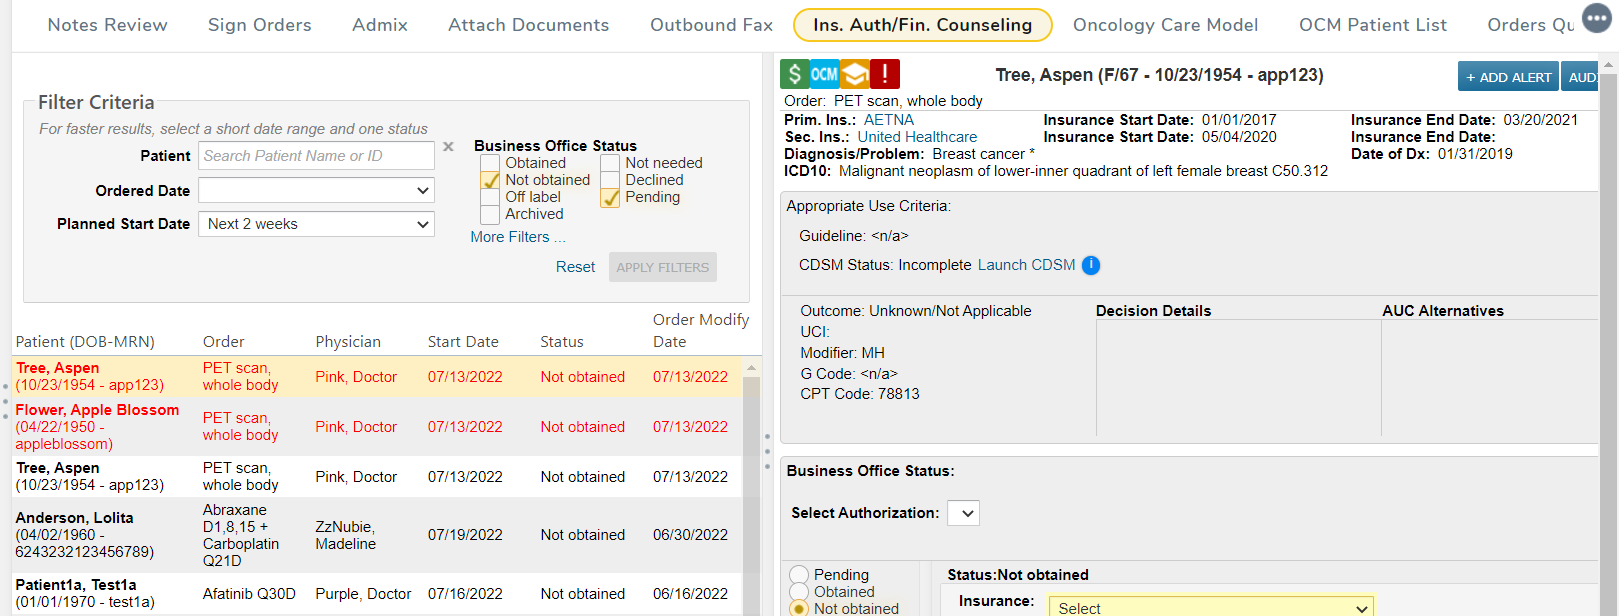The image size is (1619, 616).
Task: Click the orange graduation cap icon
Action: [x=854, y=74]
